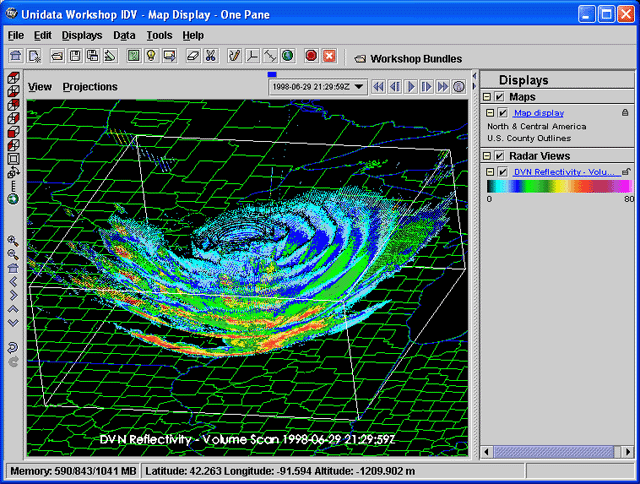The width and height of the screenshot is (640, 484).
Task: Open the Projections menu
Action: coord(90,87)
